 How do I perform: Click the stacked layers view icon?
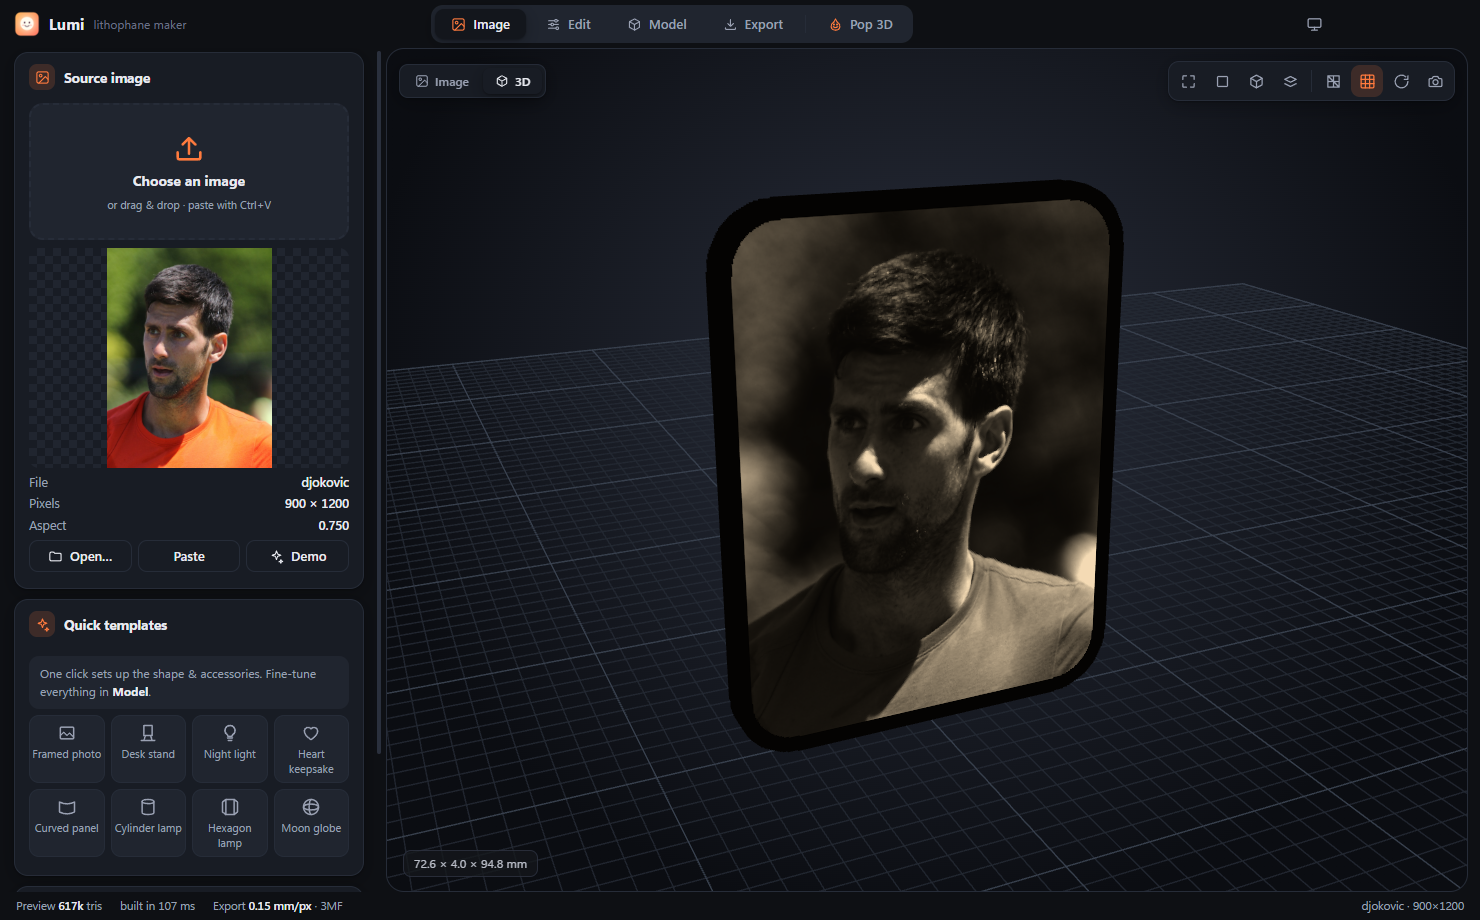coord(1290,82)
